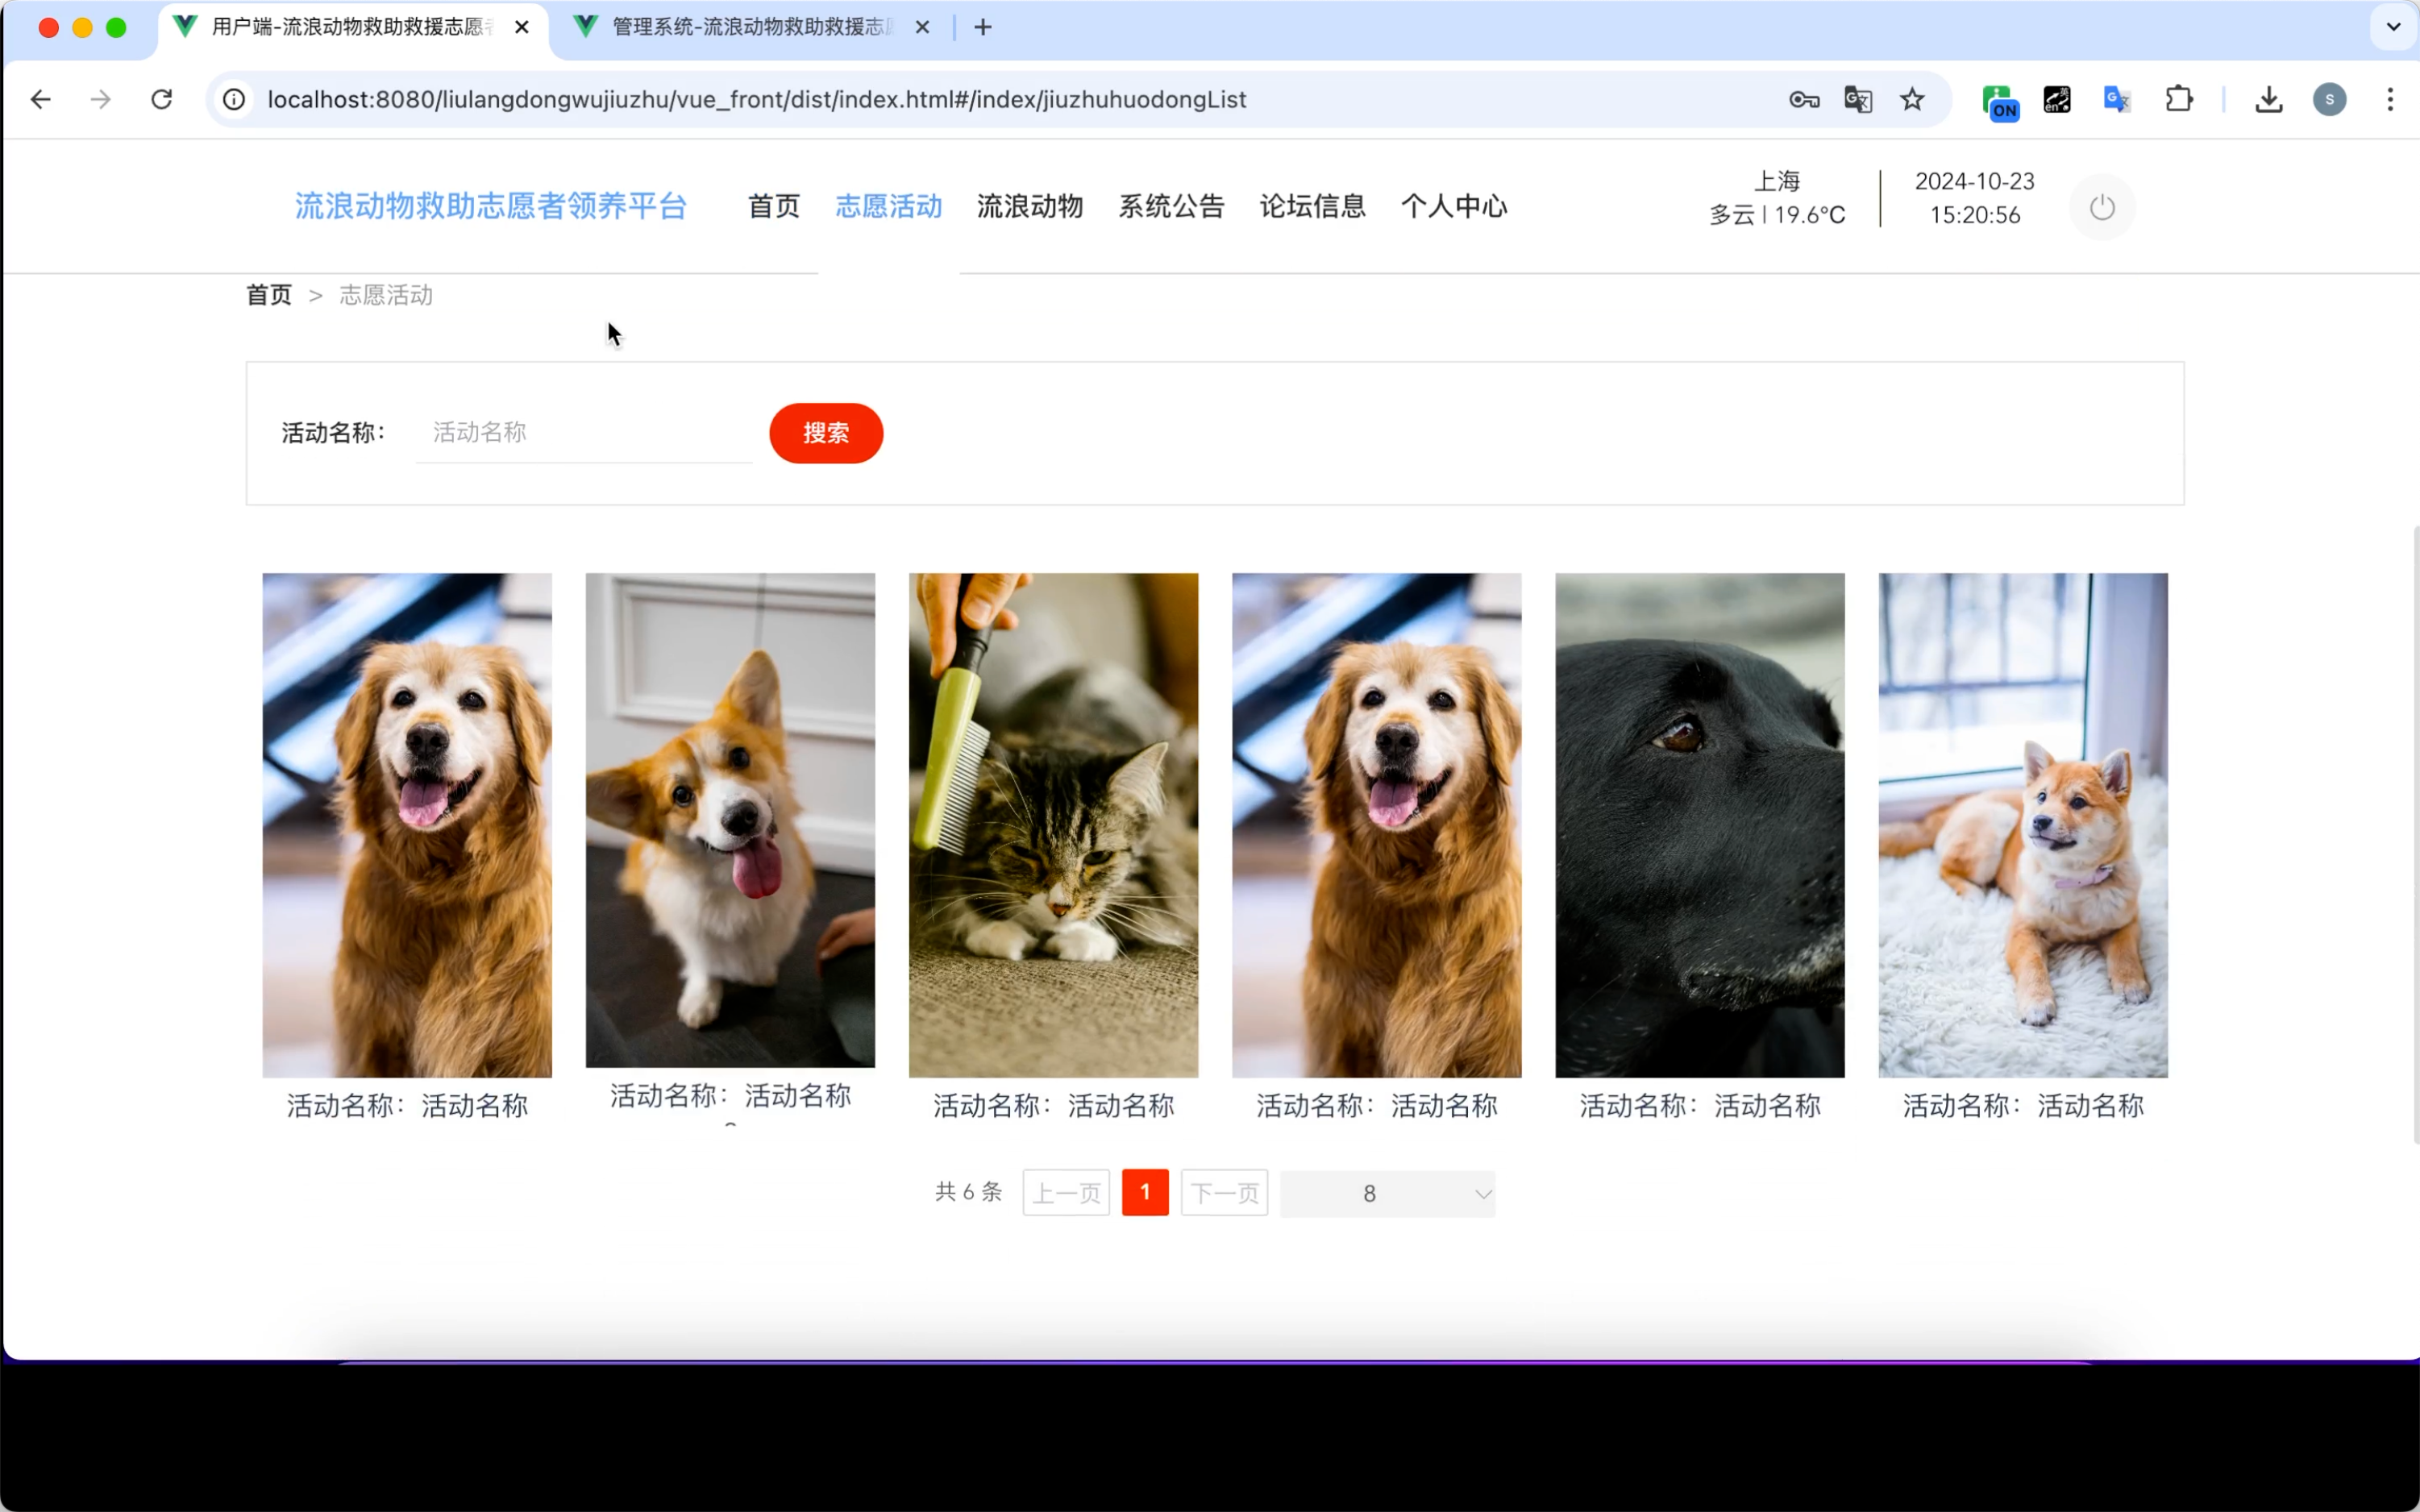Open the 个人中心 menu item
The width and height of the screenshot is (2420, 1512).
pos(1453,206)
